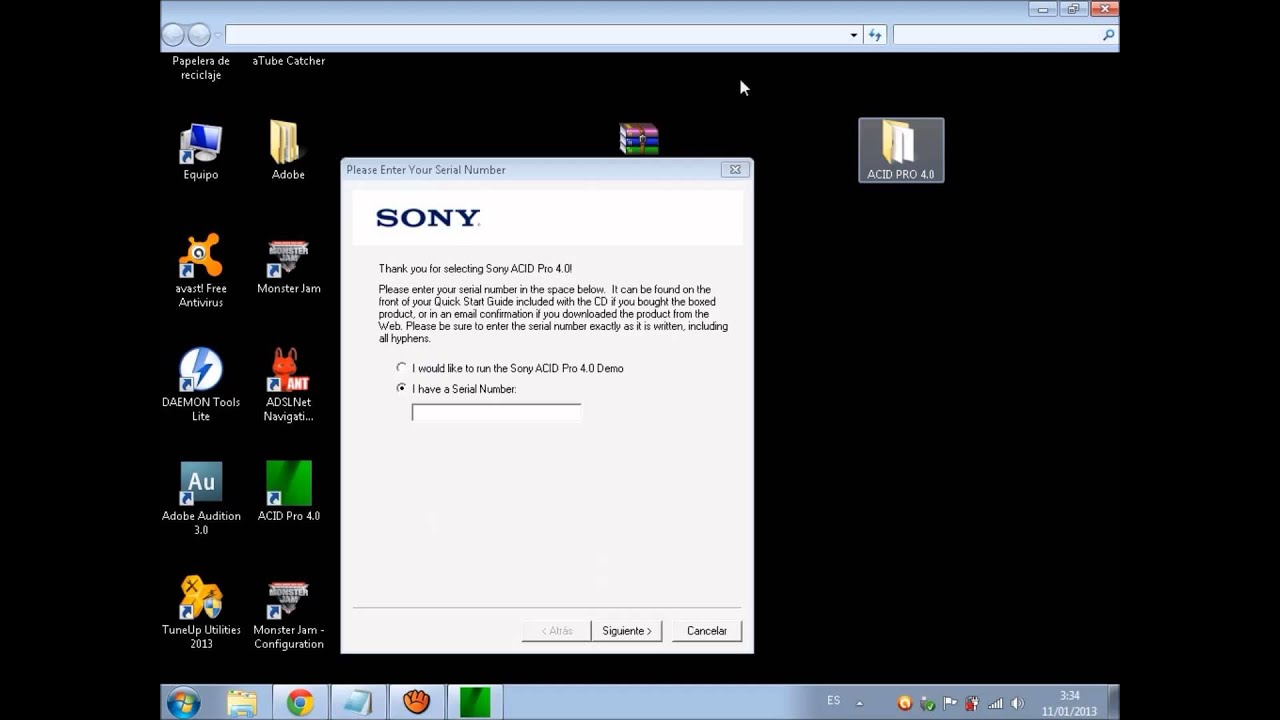Click the explorer Back navigation button

173,35
